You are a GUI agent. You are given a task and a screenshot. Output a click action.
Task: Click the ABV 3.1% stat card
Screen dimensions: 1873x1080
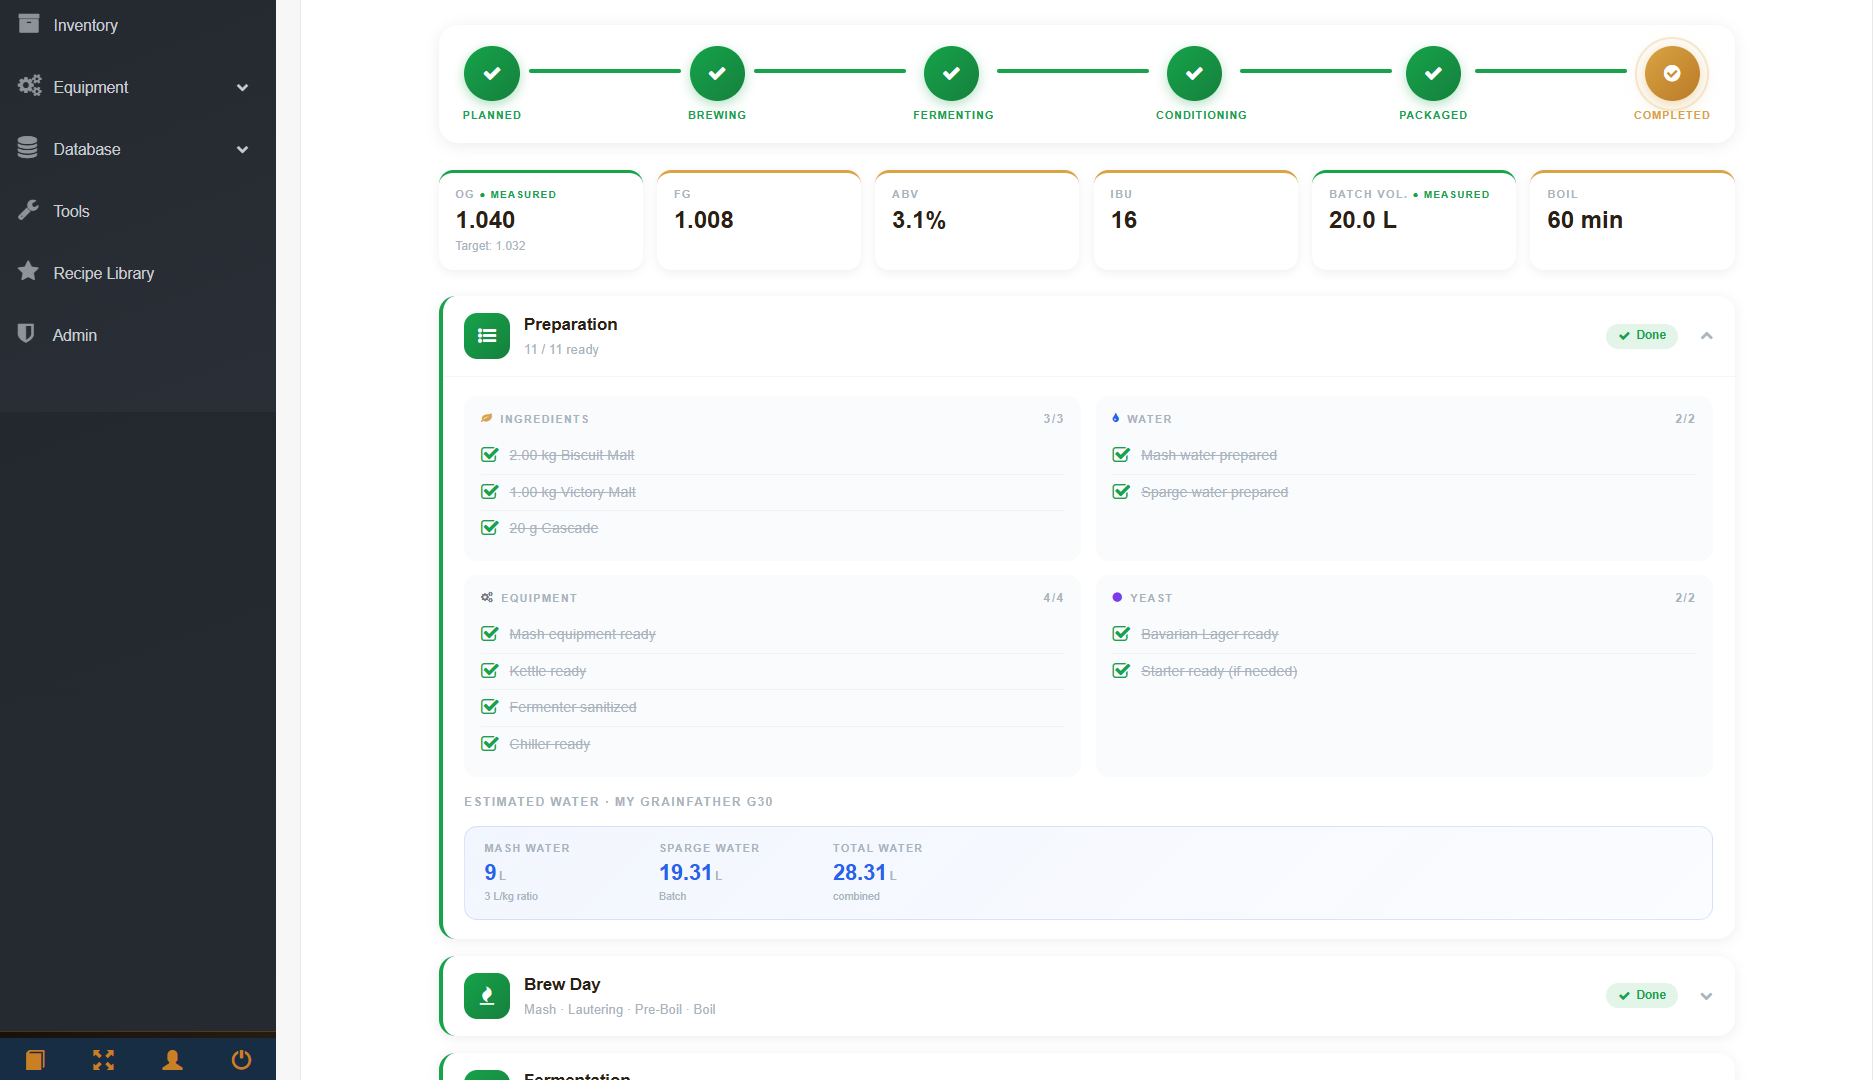[x=977, y=220]
